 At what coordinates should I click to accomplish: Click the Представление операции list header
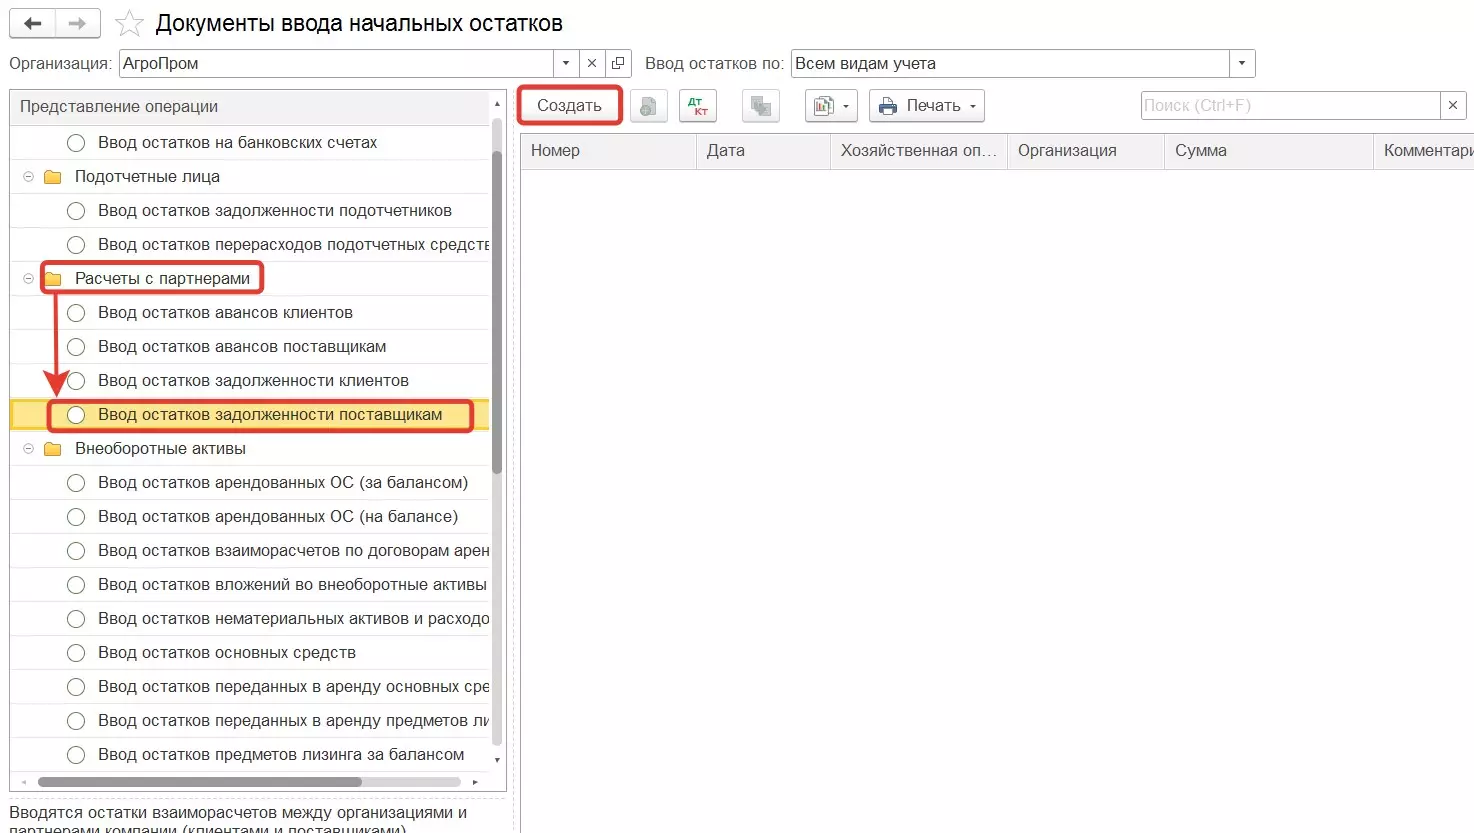tap(250, 107)
